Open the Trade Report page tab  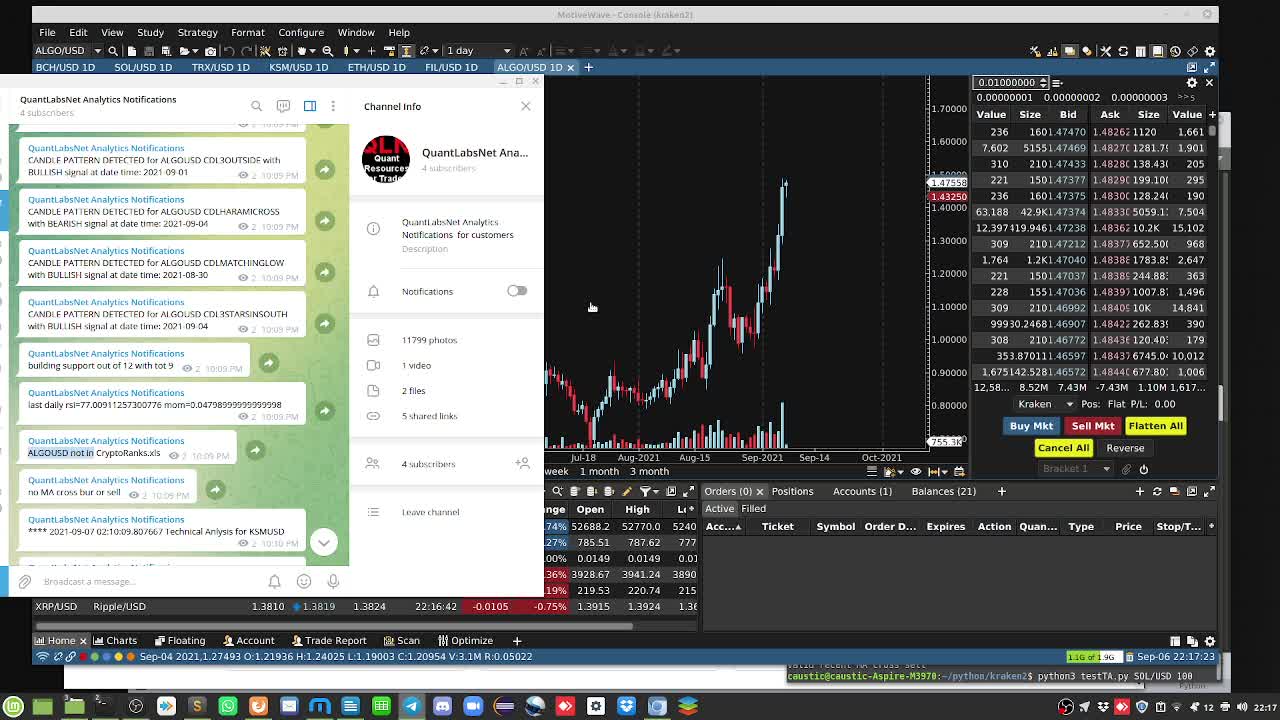tap(327, 640)
